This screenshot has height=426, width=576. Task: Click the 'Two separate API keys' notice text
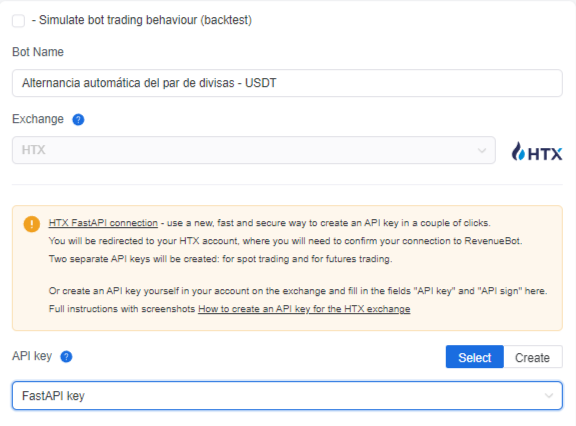click(220, 259)
